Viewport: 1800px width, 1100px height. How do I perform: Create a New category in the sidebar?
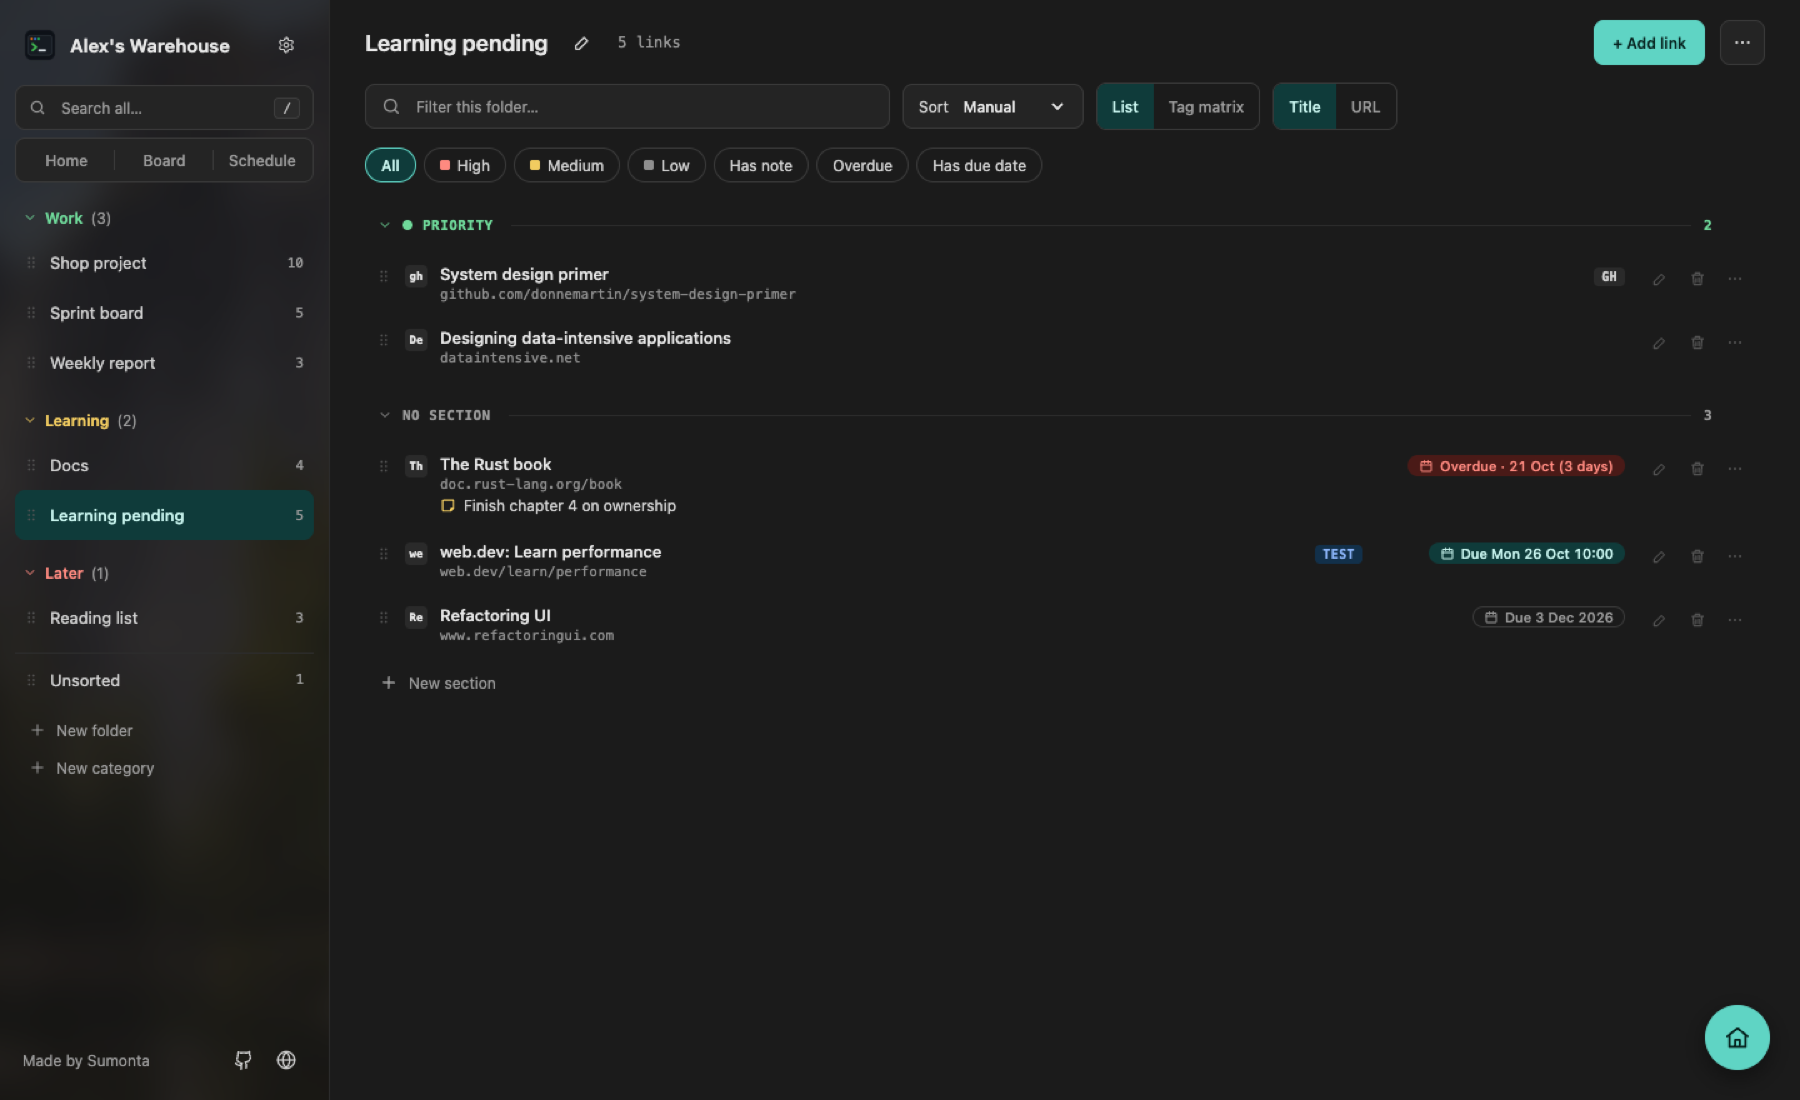pos(93,769)
